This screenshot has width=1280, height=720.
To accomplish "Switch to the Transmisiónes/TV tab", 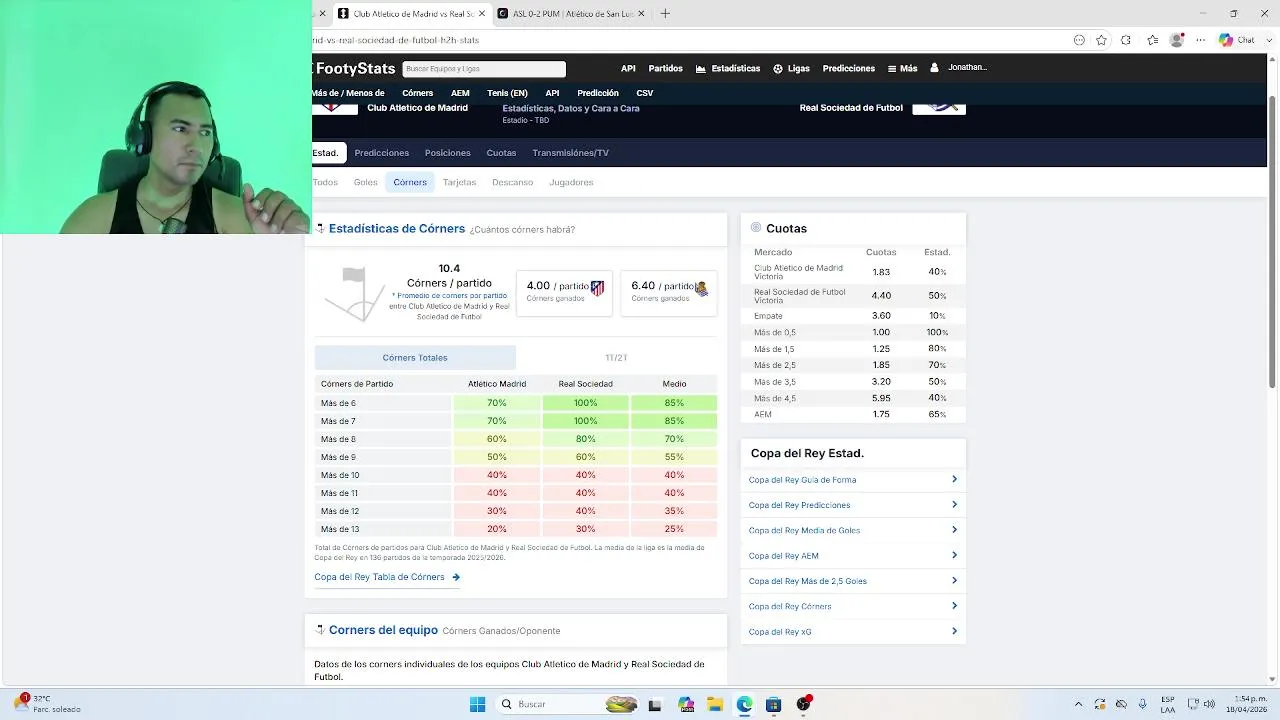I will click(x=570, y=153).
